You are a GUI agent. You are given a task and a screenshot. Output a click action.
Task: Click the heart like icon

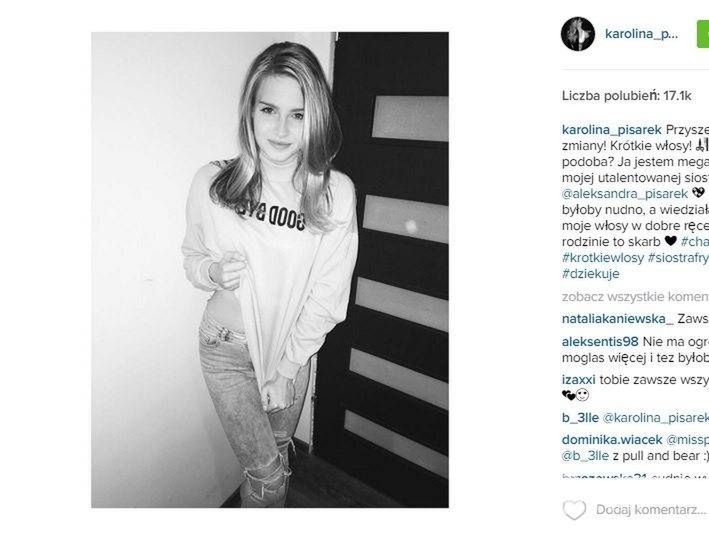pyautogui.click(x=574, y=510)
